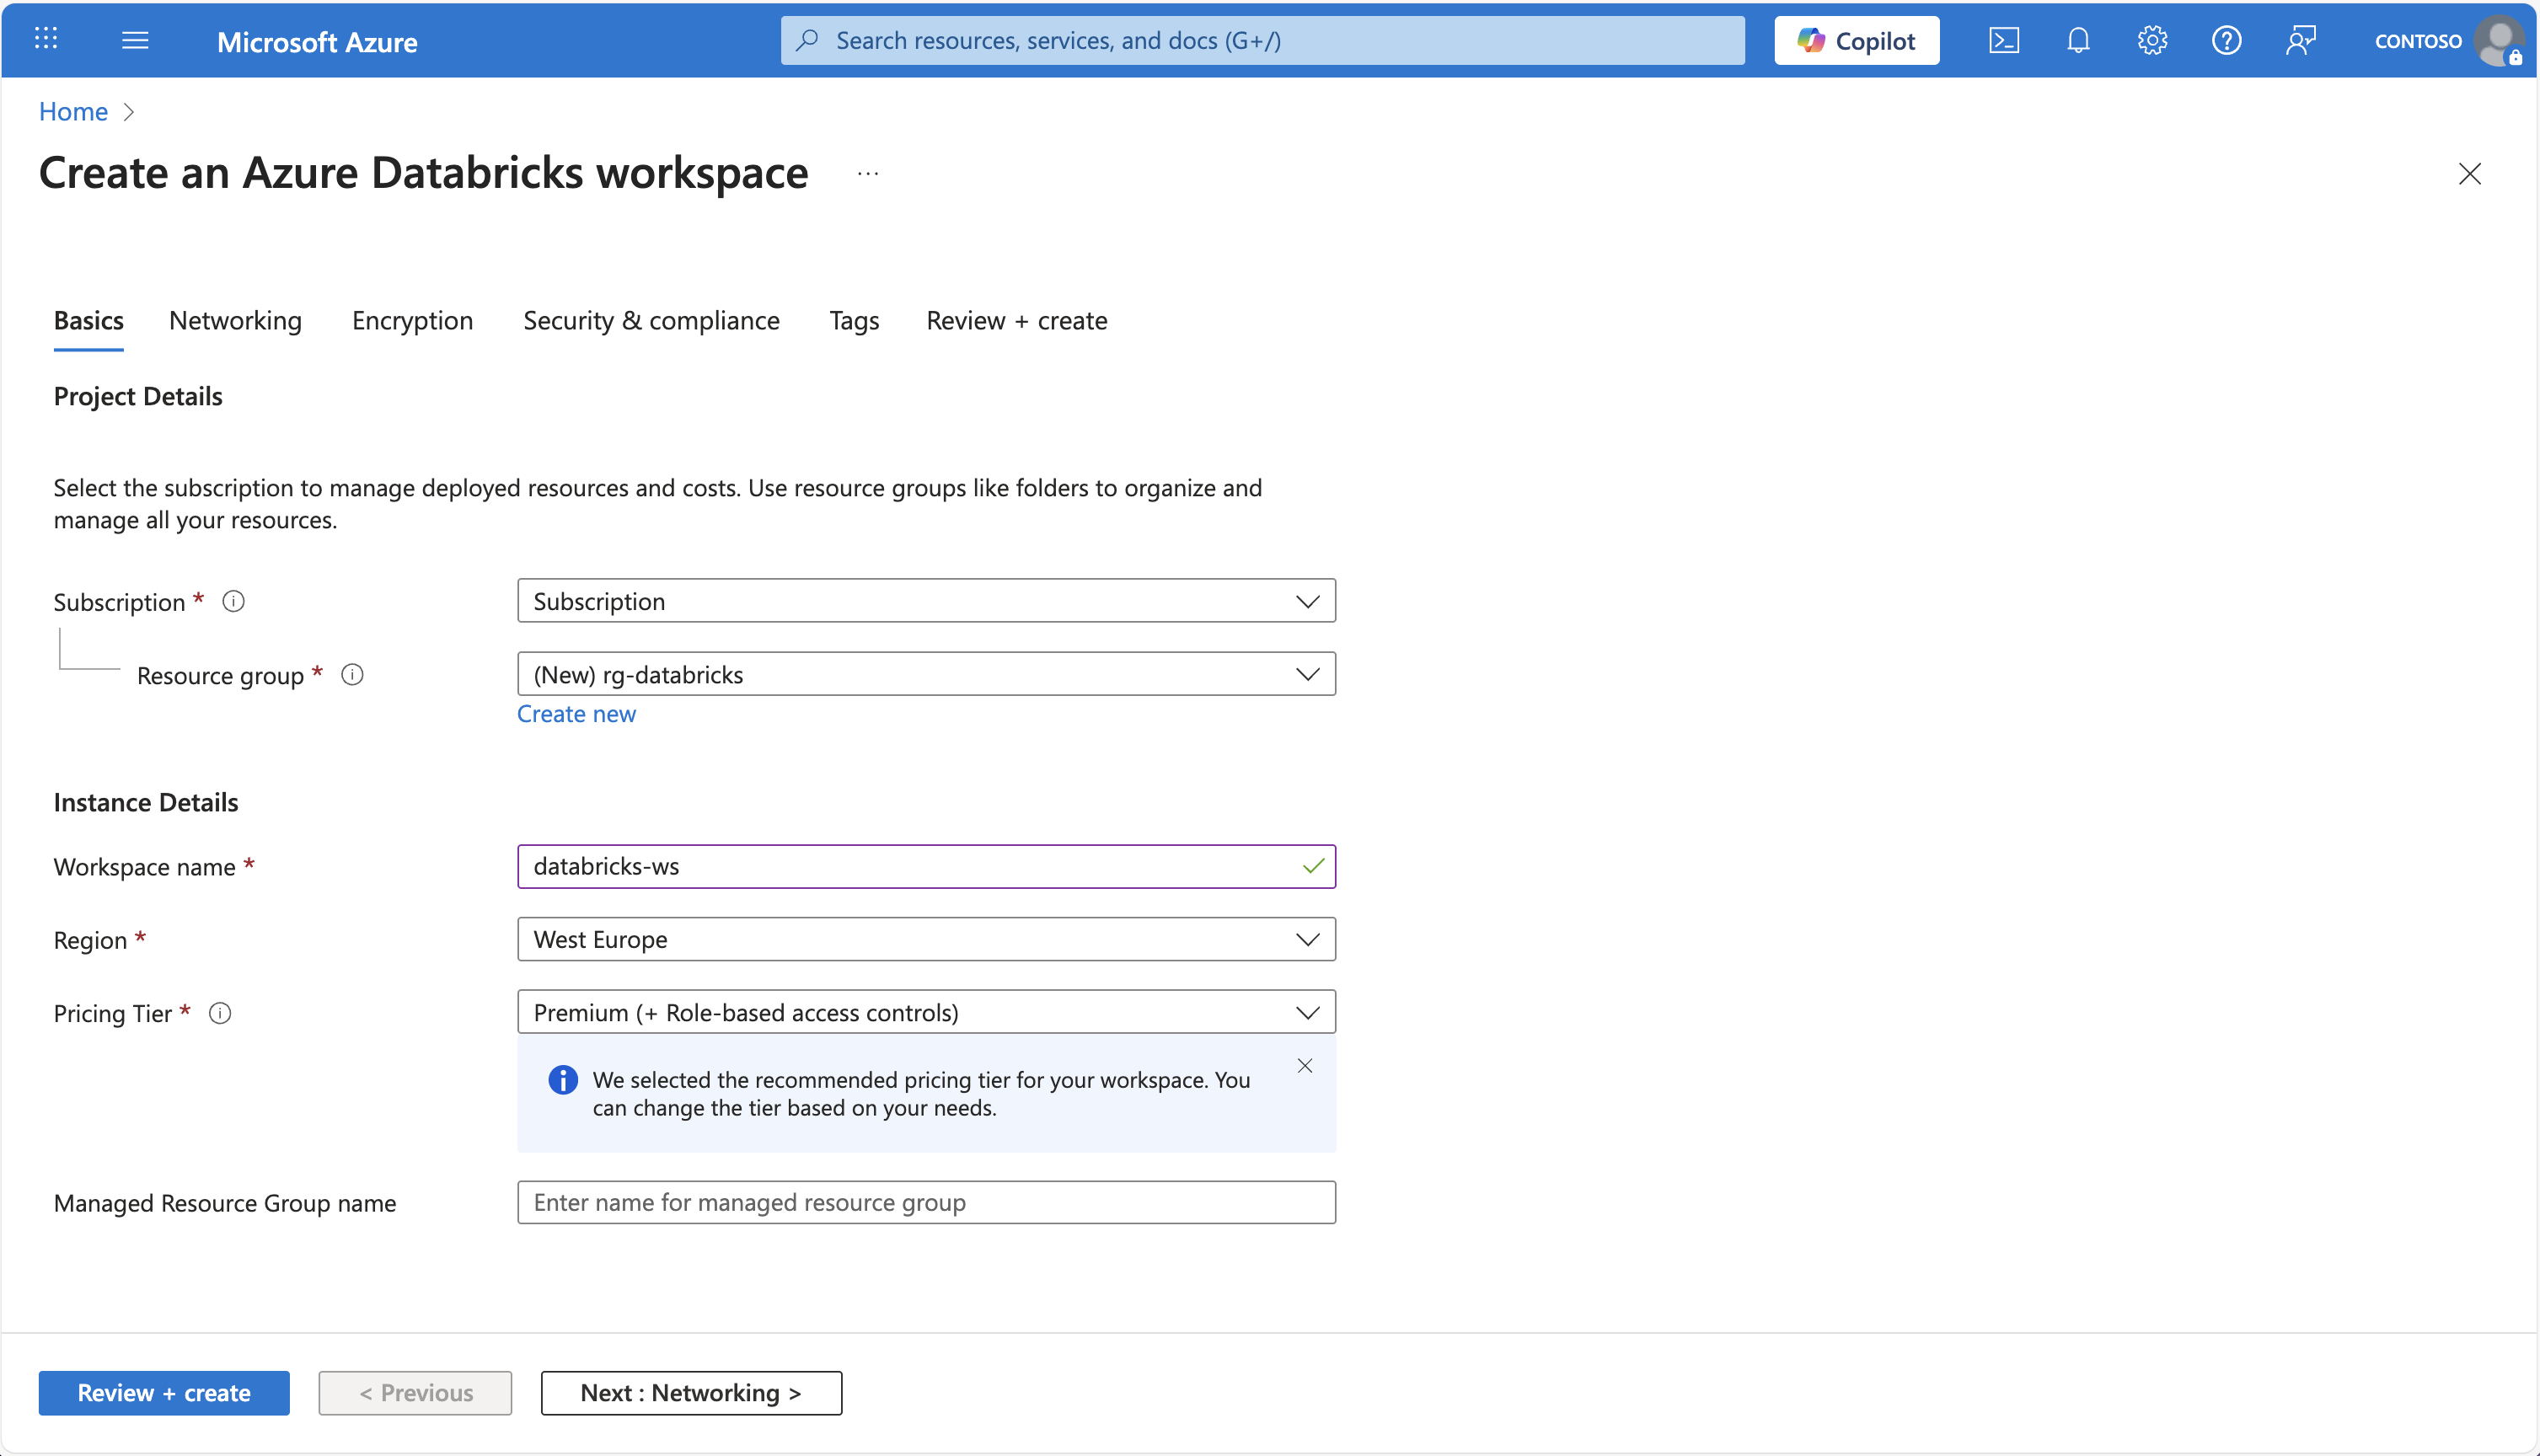
Task: Open the Cloud Shell terminal icon
Action: click(x=2003, y=40)
